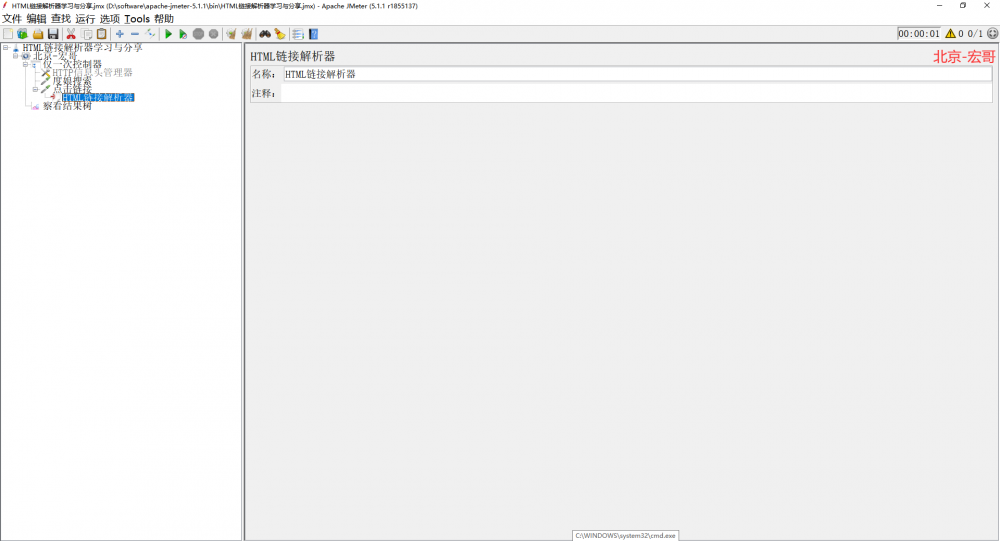Click Start no pauses icon

click(183, 34)
